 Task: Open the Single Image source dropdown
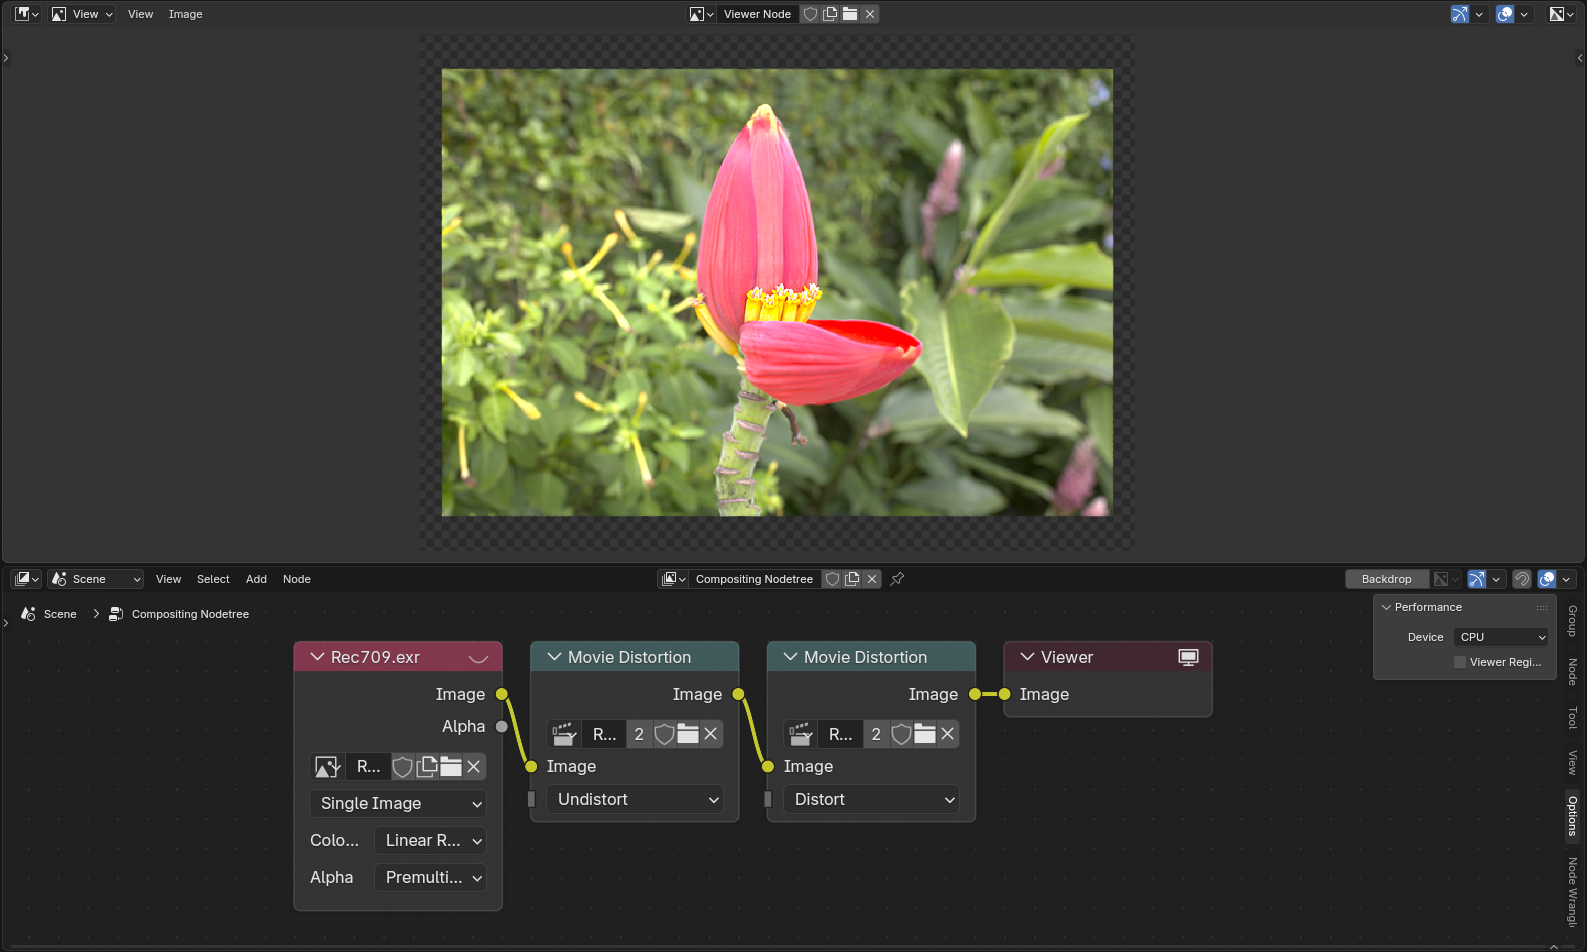point(398,804)
